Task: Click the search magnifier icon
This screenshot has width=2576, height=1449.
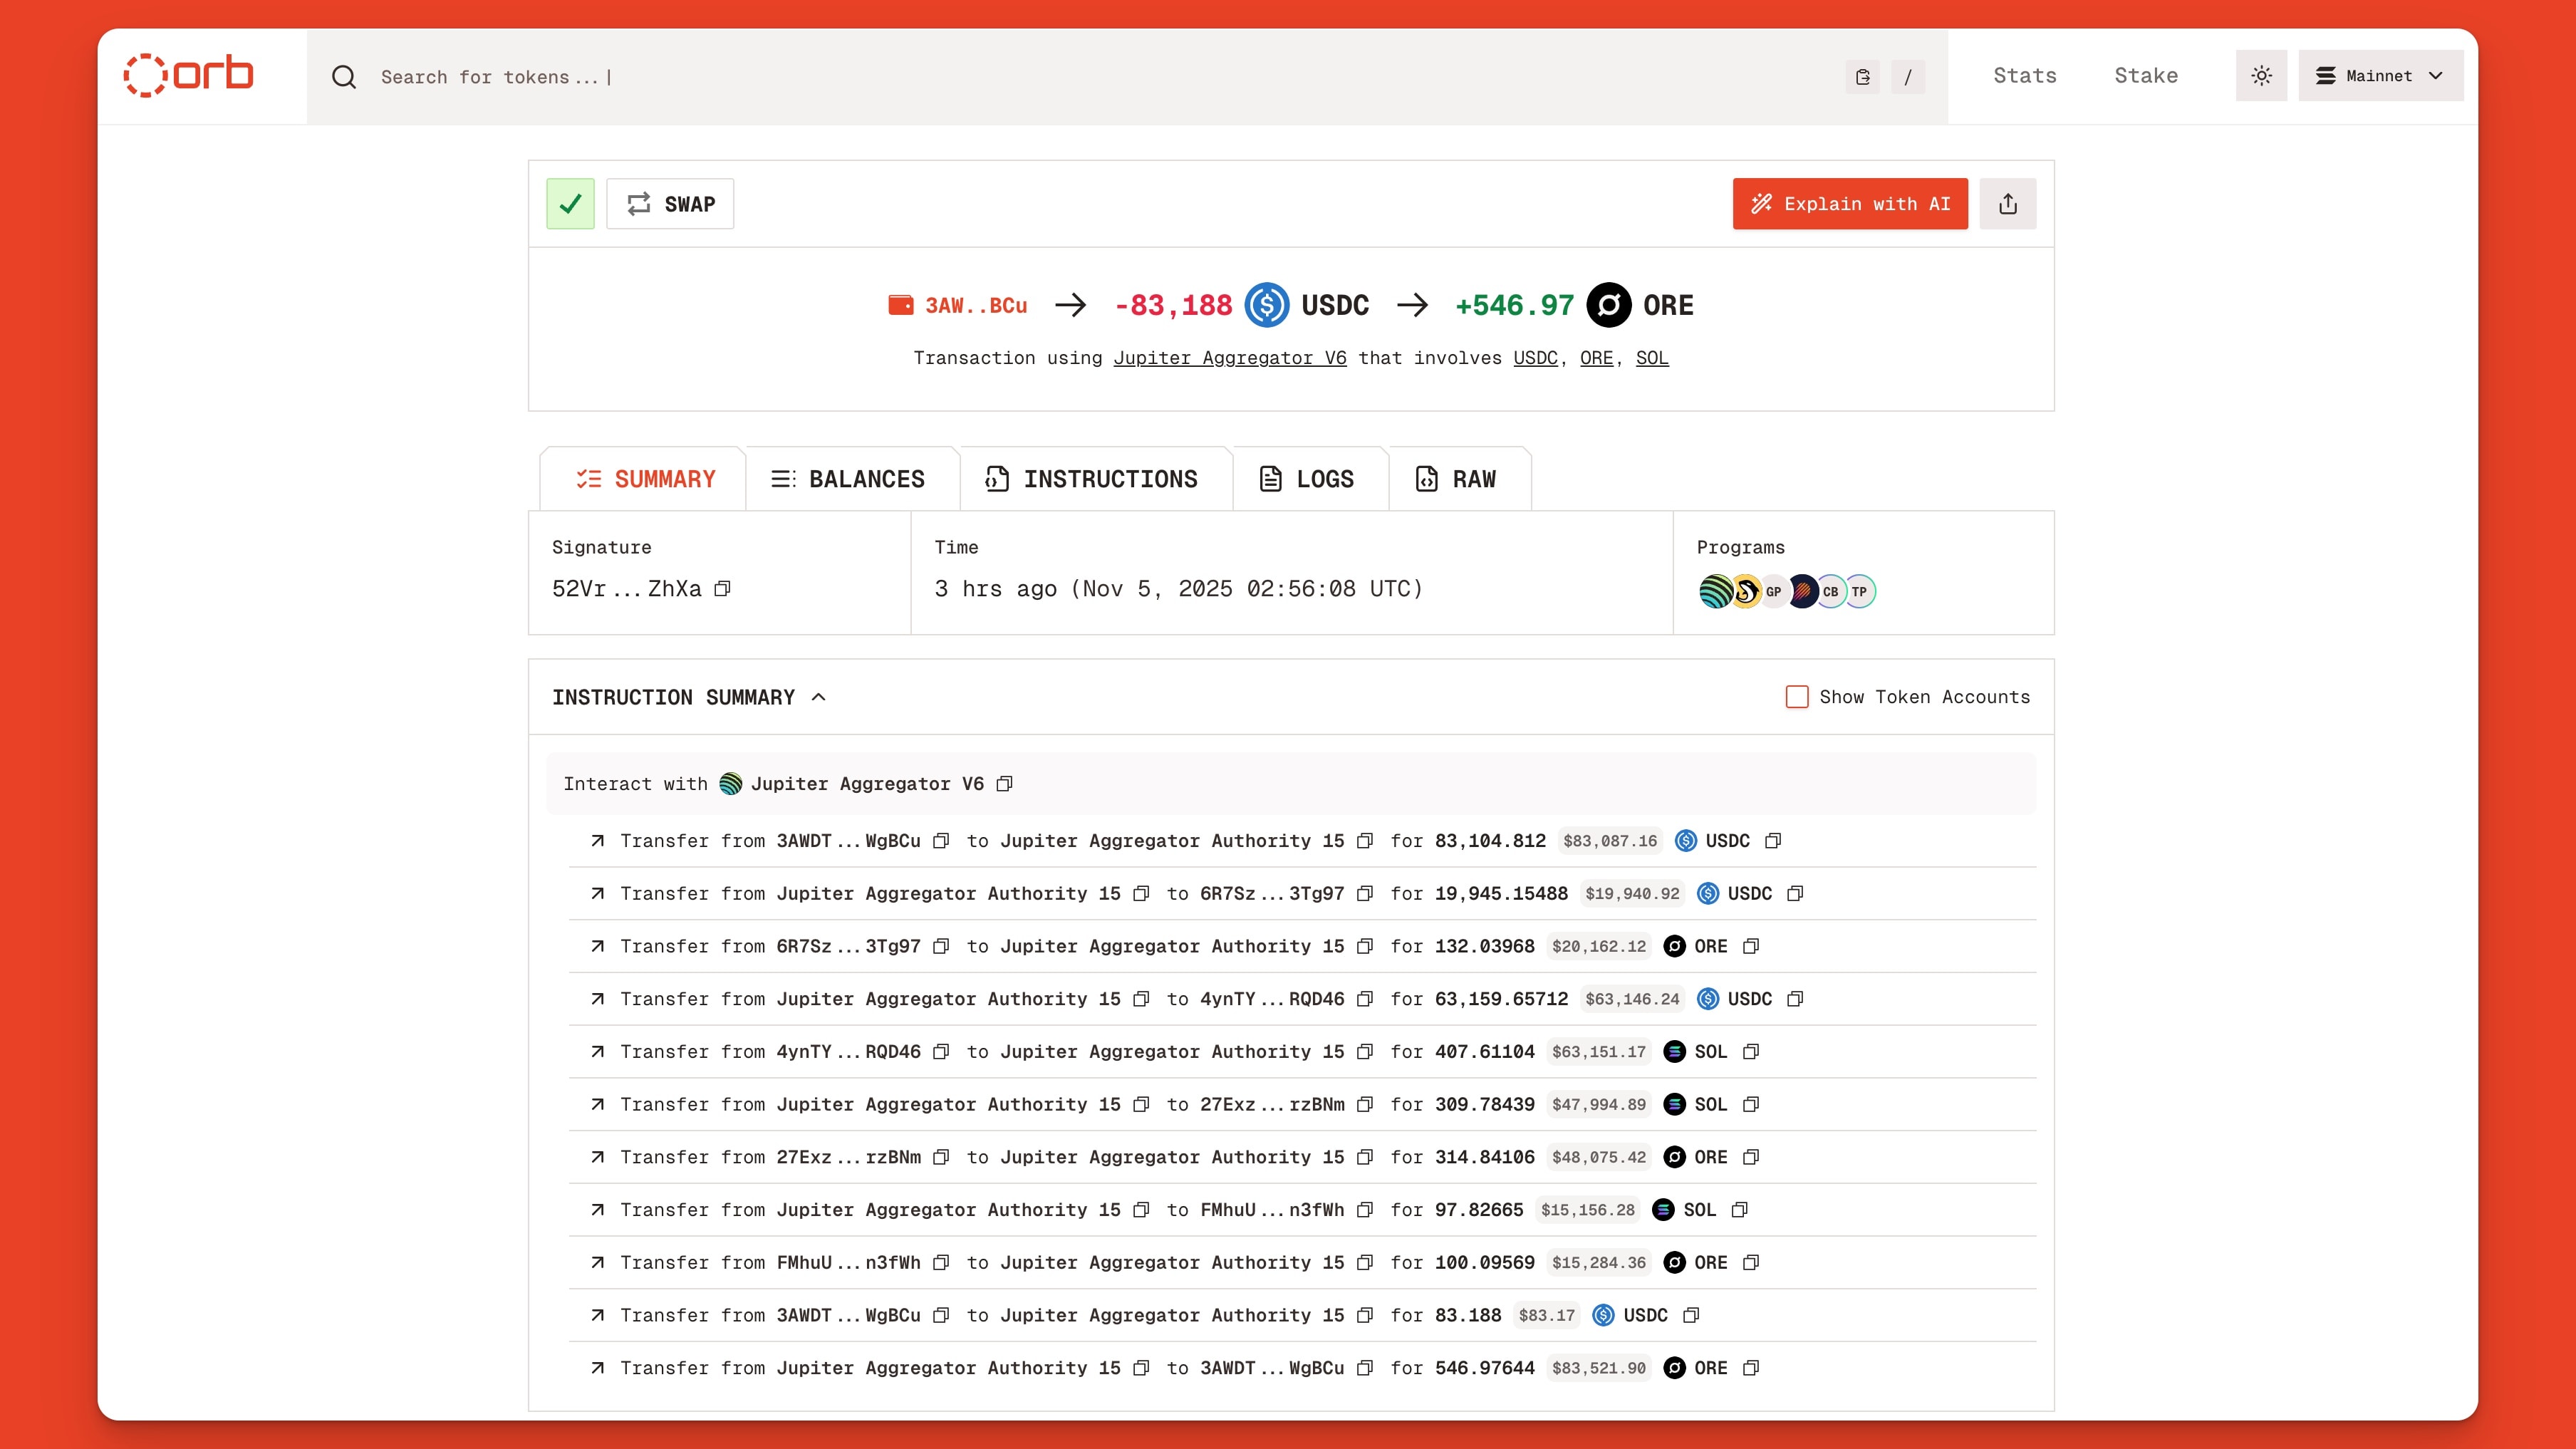Action: (x=344, y=76)
